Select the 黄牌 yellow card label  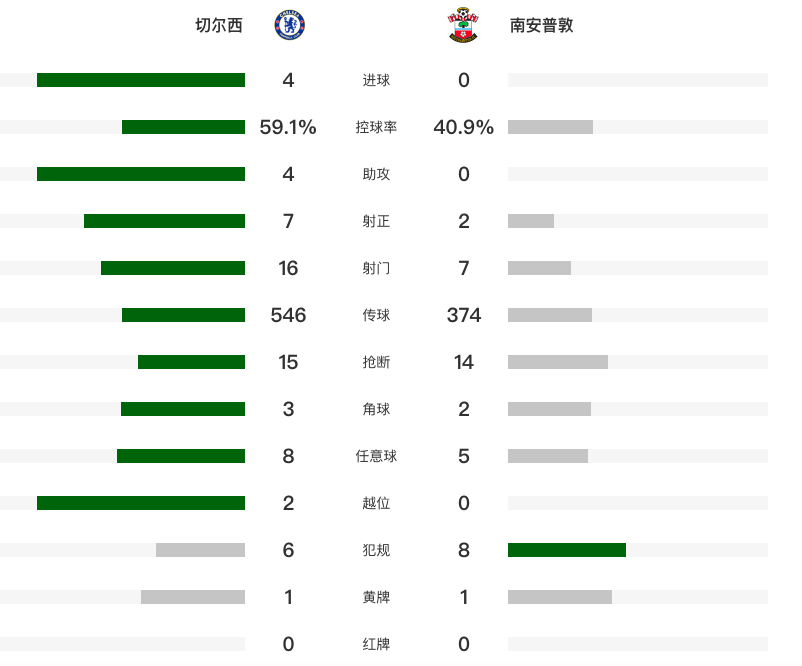tap(376, 597)
